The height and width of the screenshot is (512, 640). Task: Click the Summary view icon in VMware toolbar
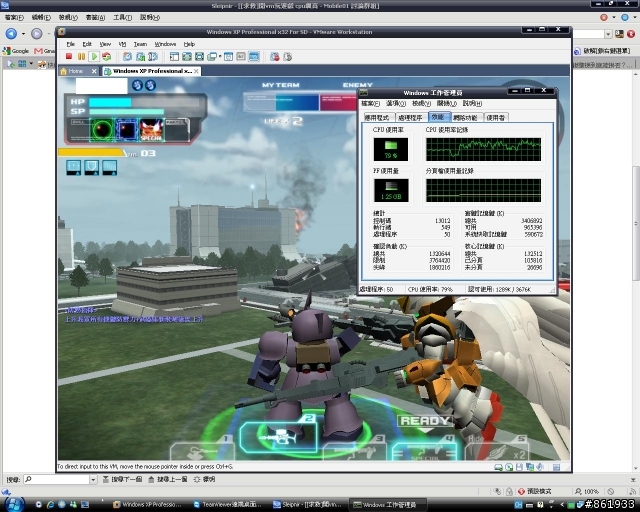[x=228, y=56]
